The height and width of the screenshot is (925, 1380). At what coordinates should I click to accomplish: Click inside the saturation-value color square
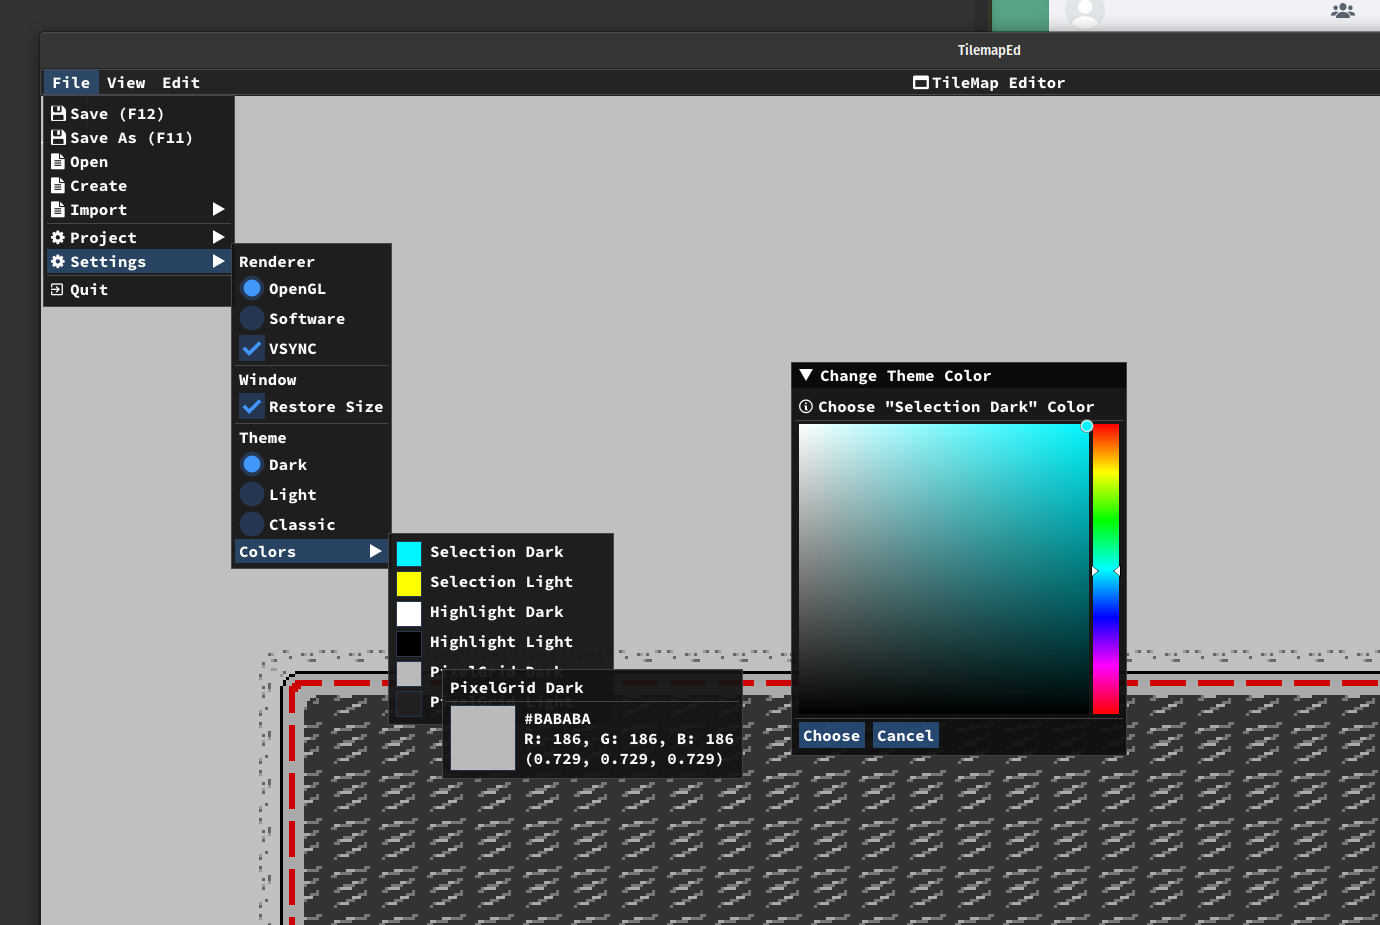pos(943,568)
